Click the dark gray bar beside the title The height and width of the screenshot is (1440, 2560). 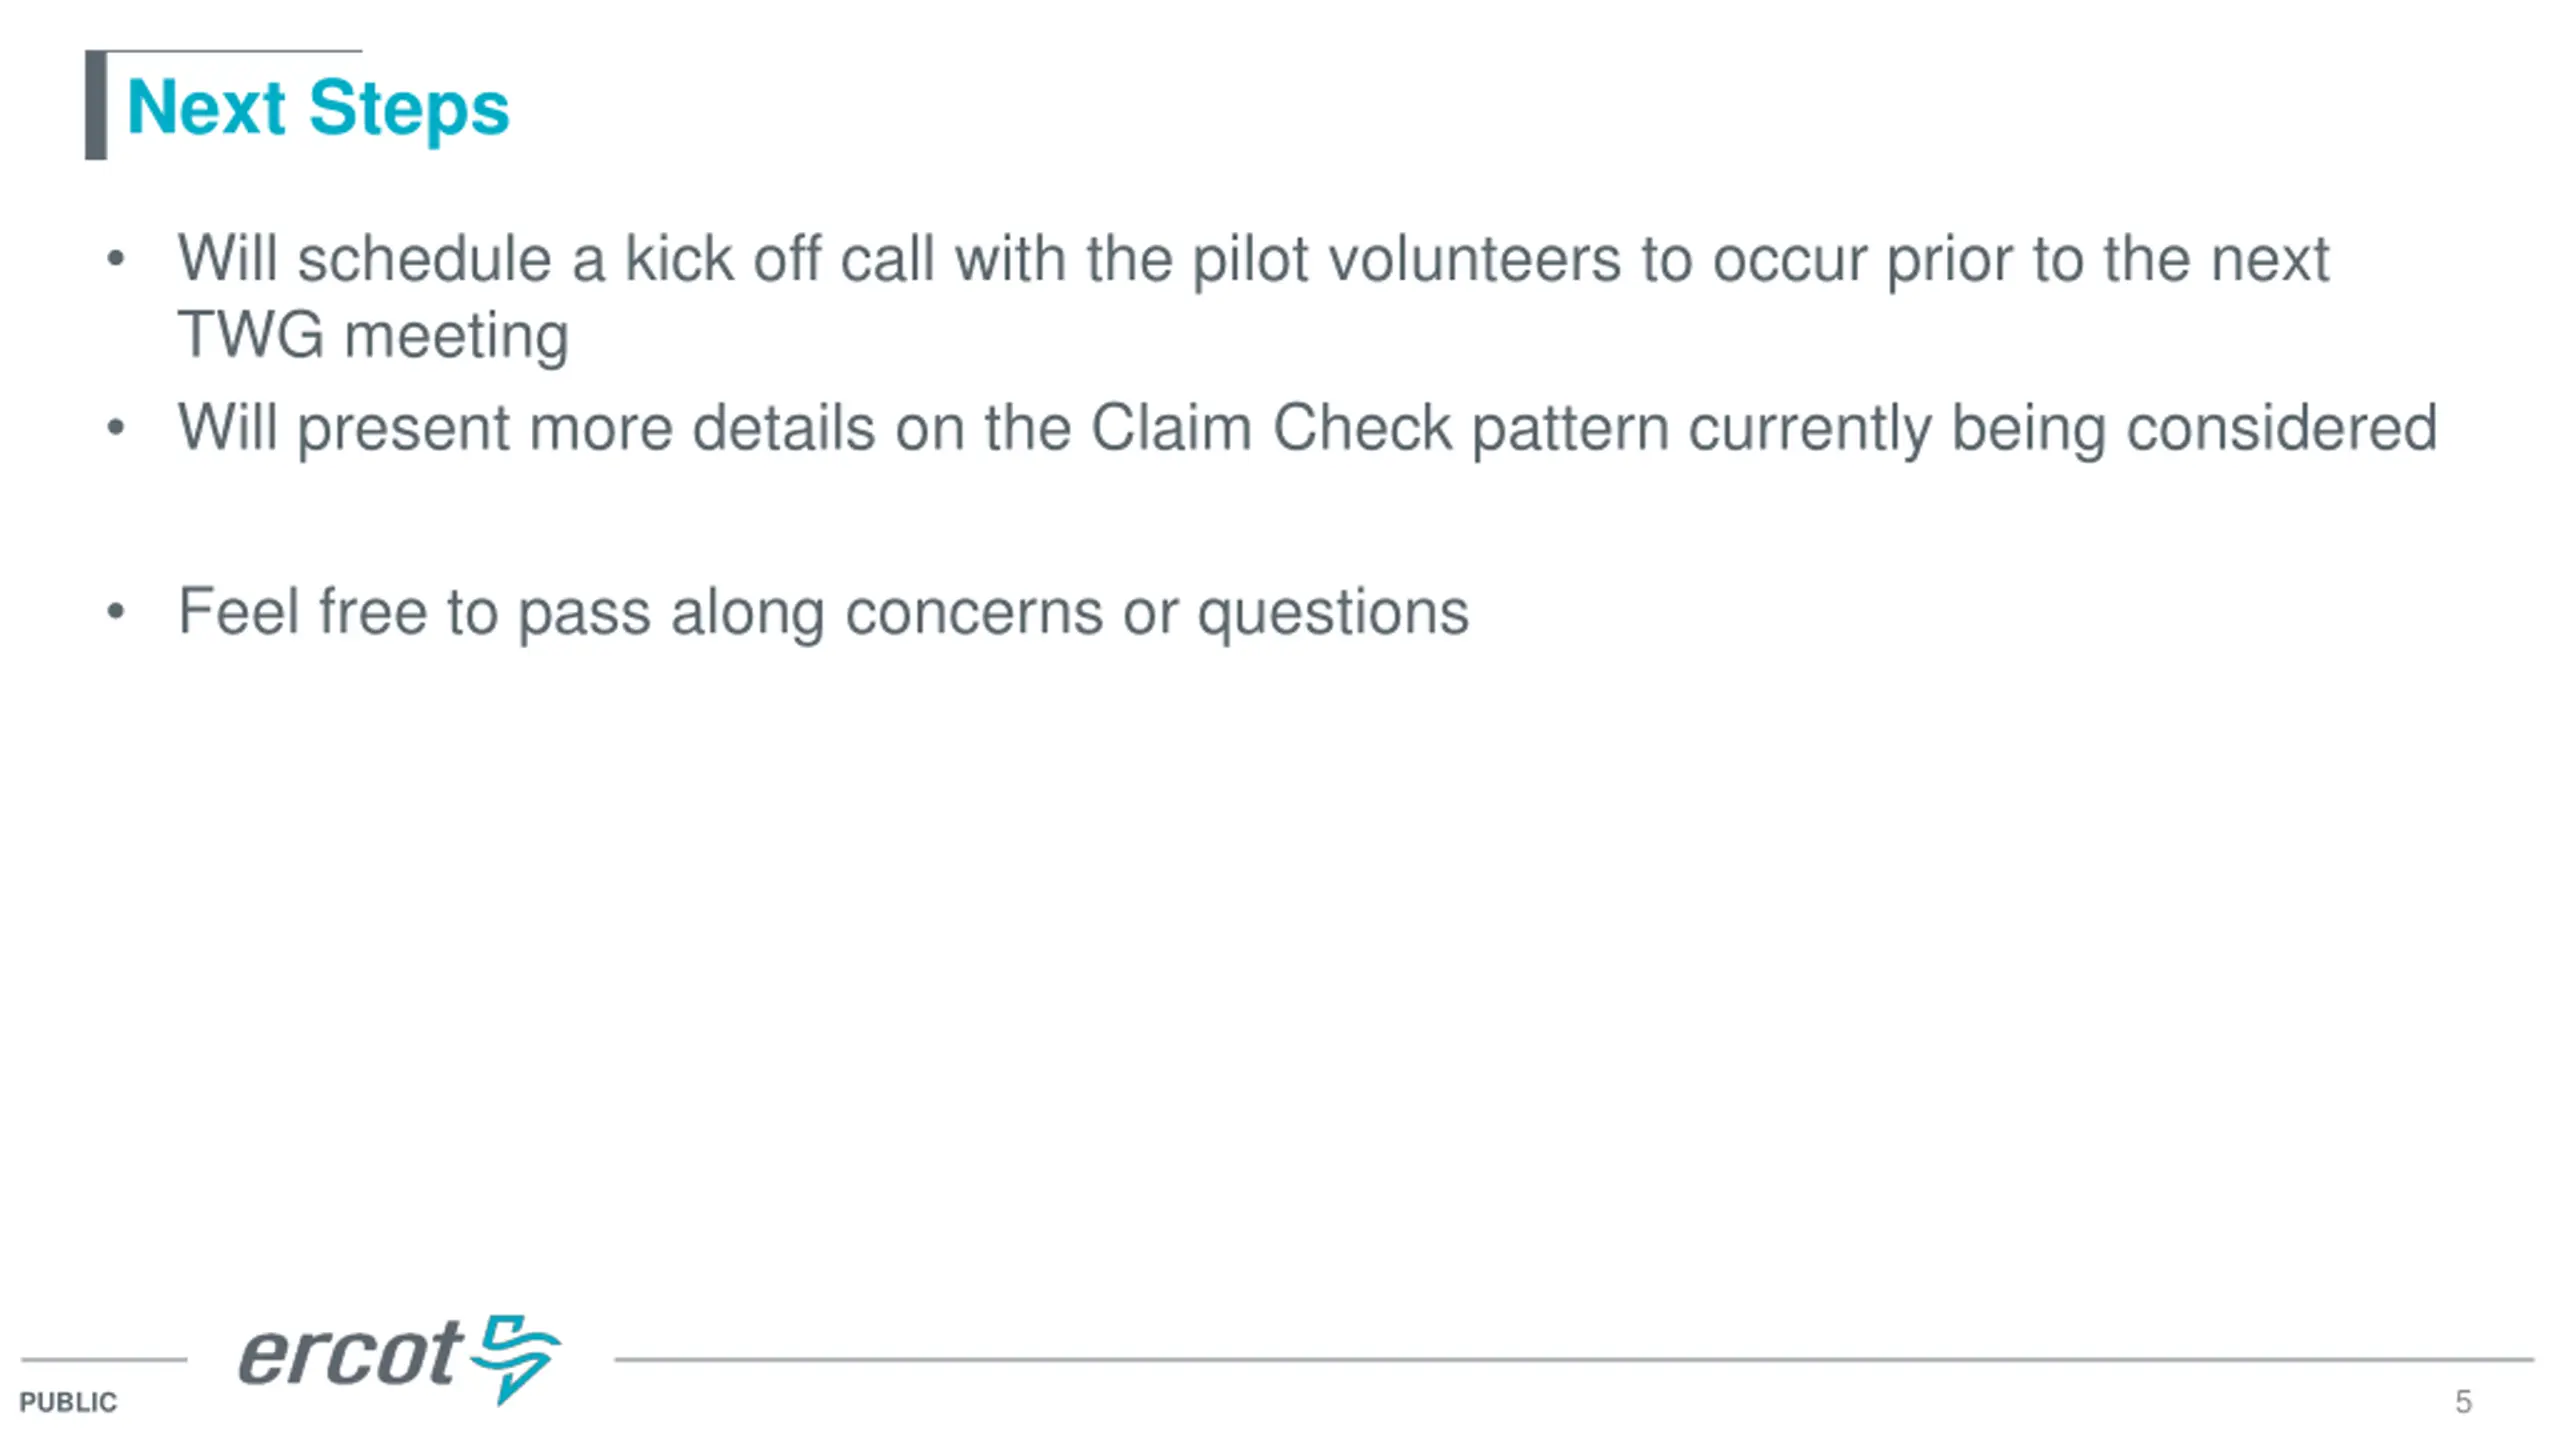tap(96, 105)
